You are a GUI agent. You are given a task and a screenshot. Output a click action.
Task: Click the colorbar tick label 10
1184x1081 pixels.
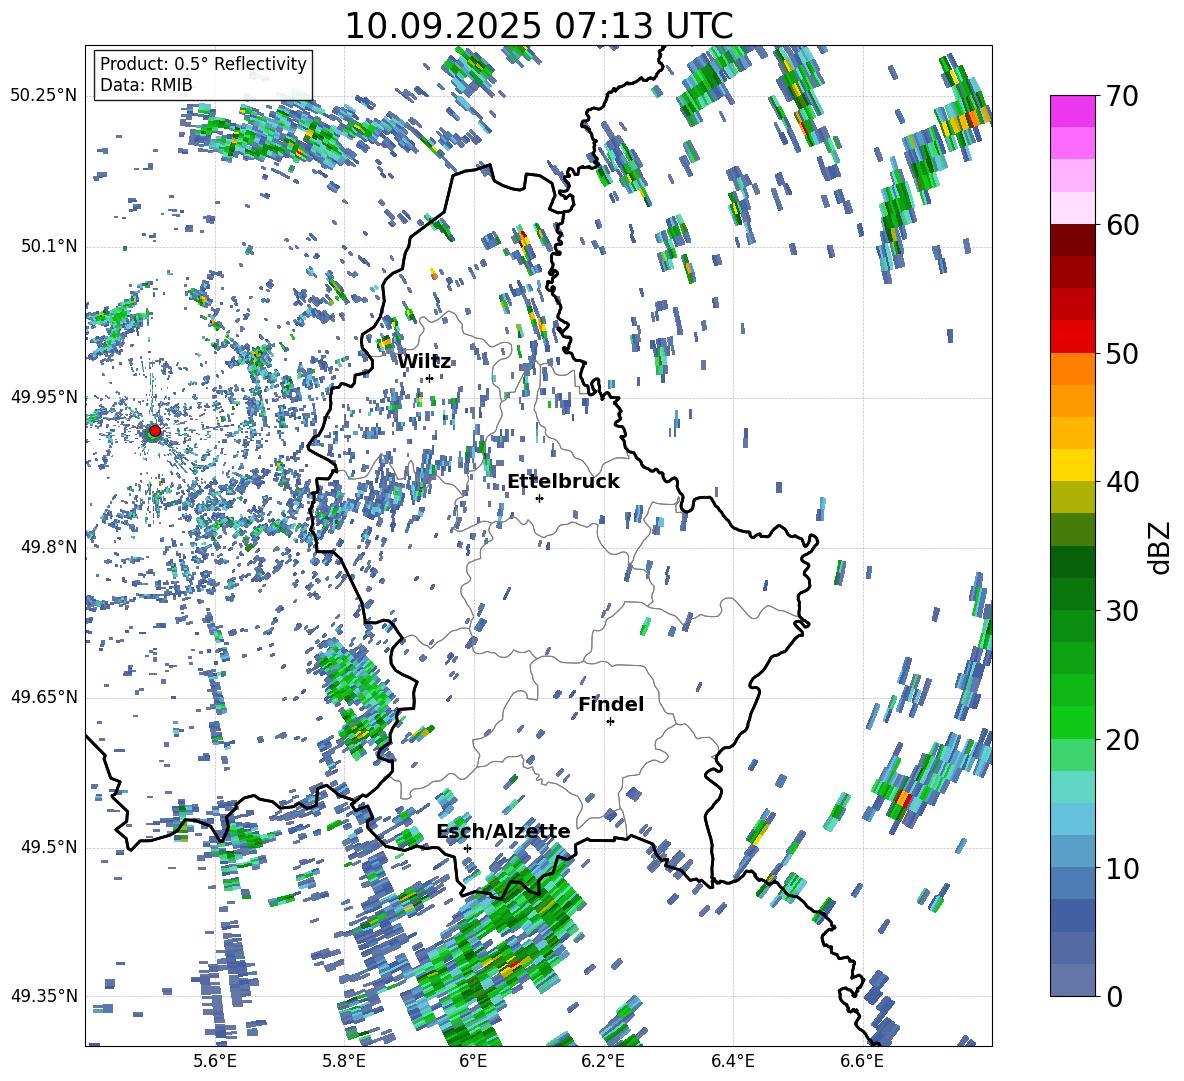(1122, 868)
